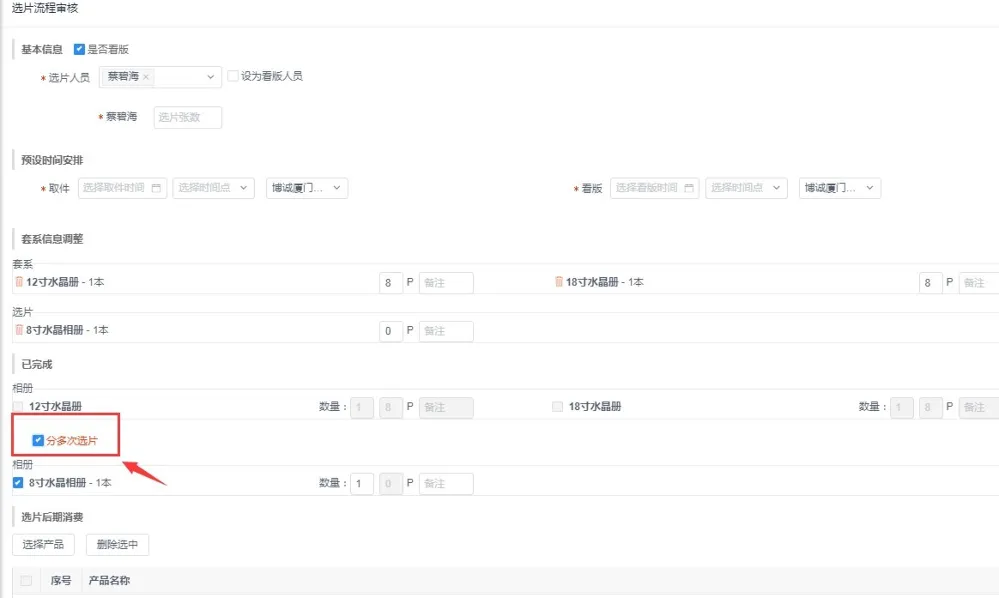Click calendar icon in 选择看版时间 field
Image resolution: width=999 pixels, height=598 pixels.
(688, 188)
